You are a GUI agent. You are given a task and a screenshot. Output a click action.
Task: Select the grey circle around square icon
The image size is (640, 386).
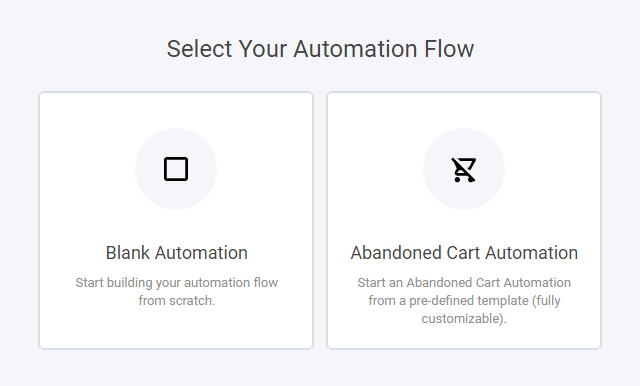176,169
